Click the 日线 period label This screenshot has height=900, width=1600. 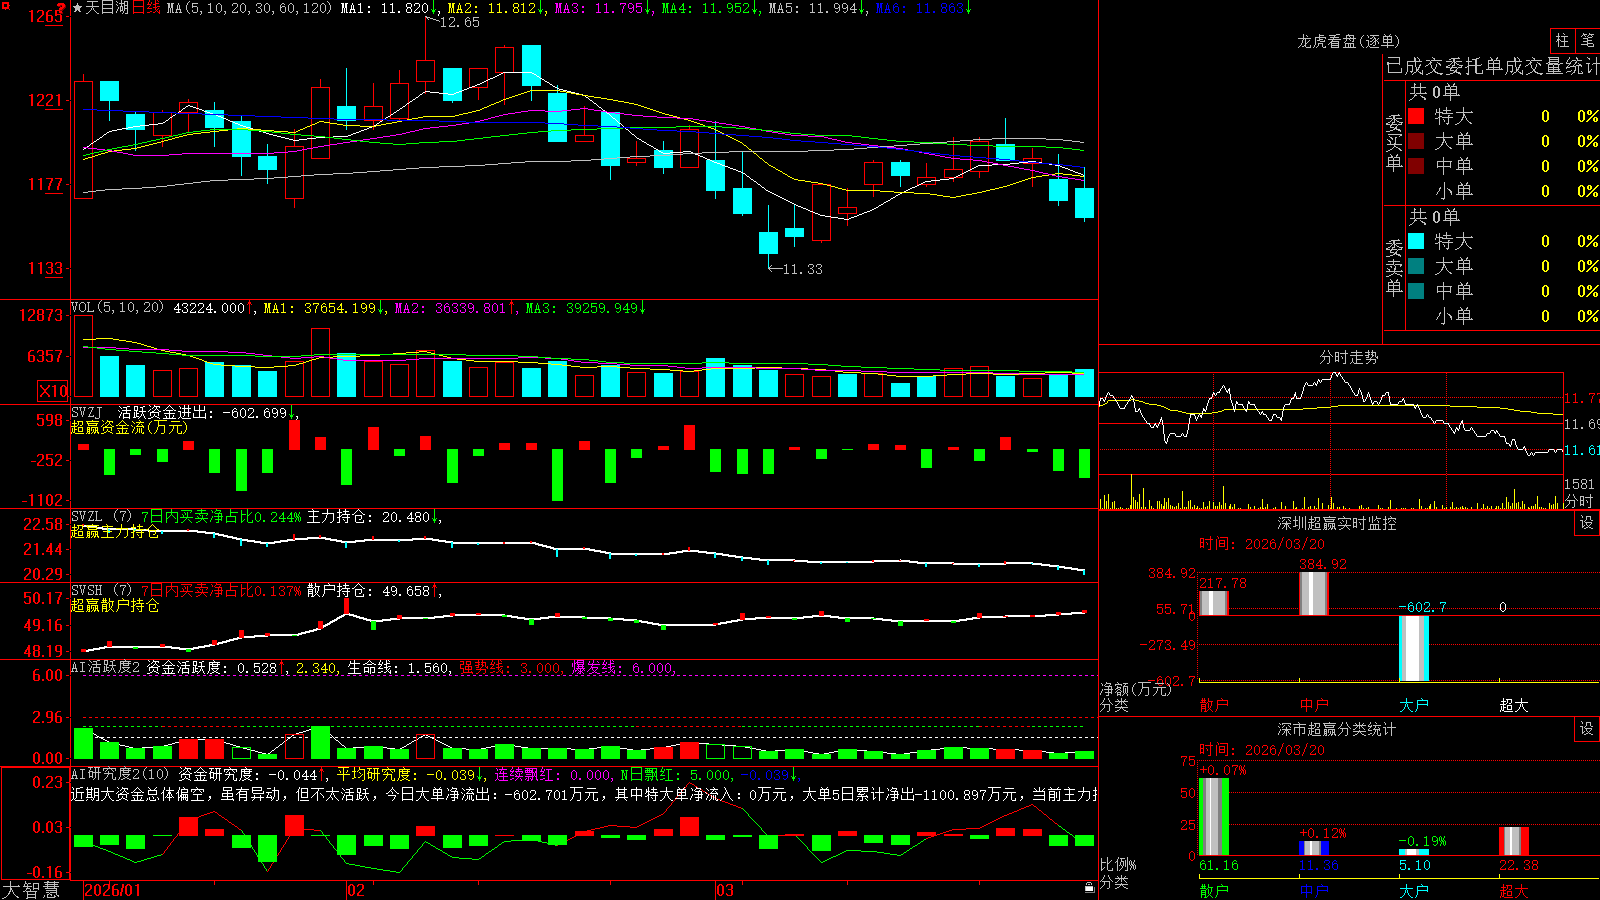[146, 8]
